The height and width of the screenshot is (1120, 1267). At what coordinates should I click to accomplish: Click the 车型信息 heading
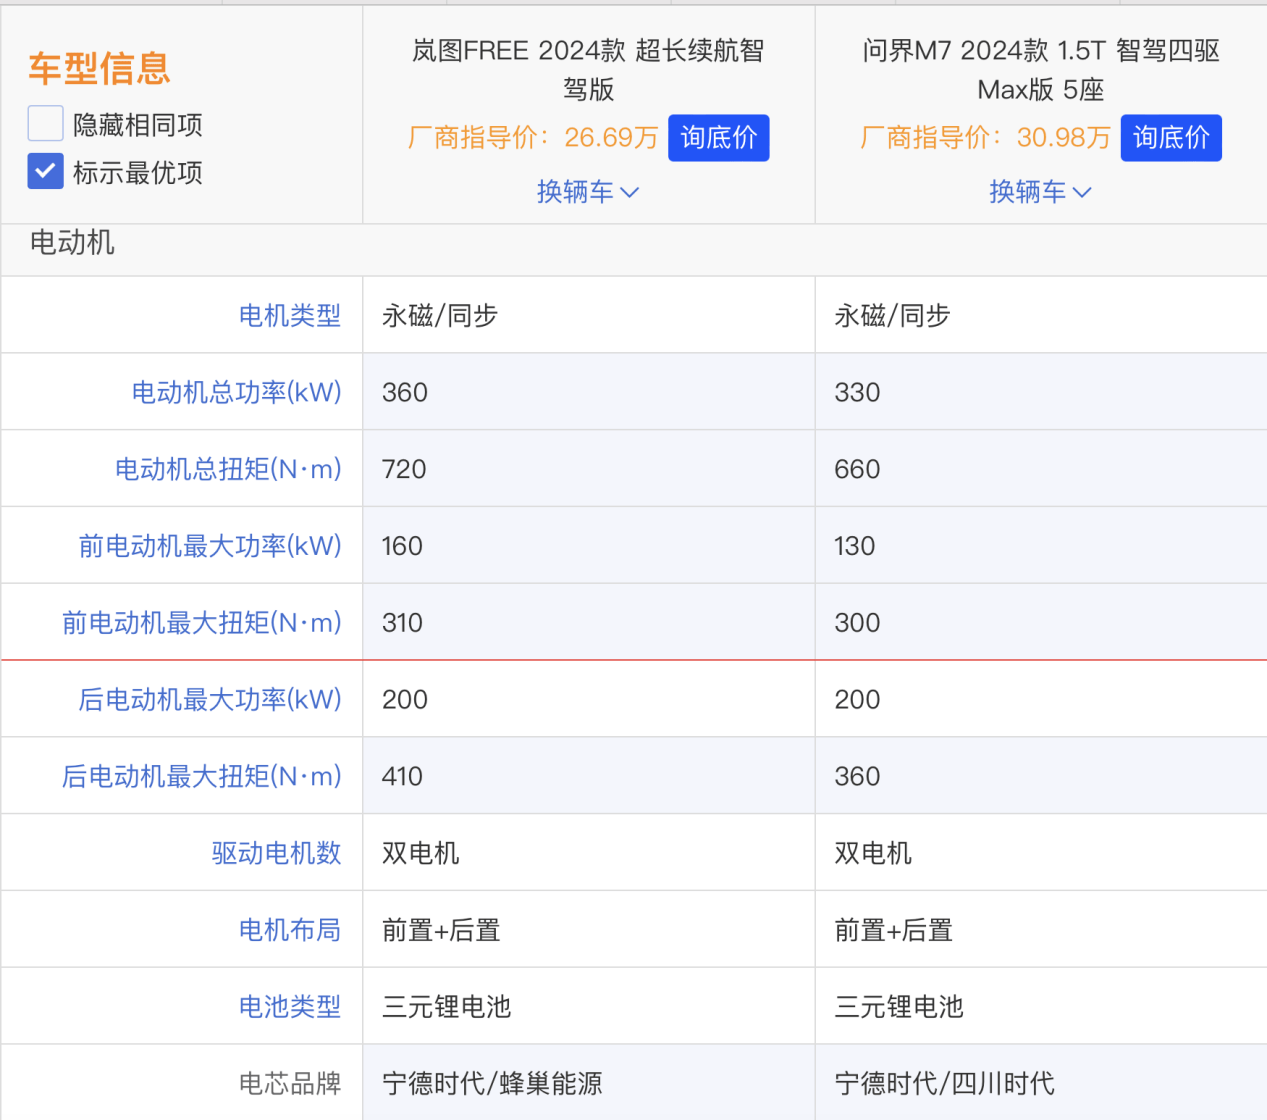99,68
